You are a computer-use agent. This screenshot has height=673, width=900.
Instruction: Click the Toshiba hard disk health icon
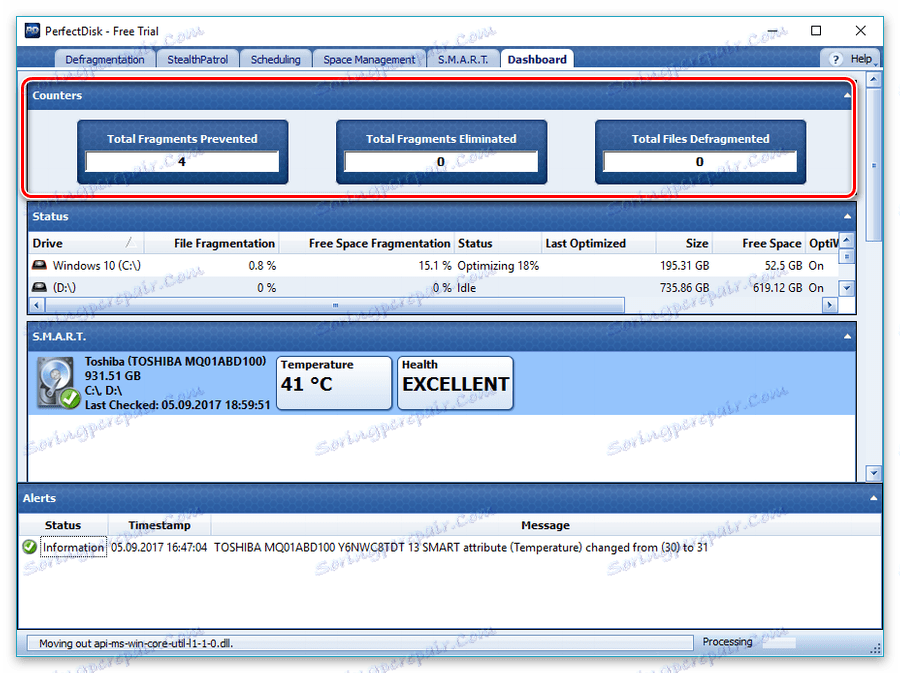[x=57, y=383]
